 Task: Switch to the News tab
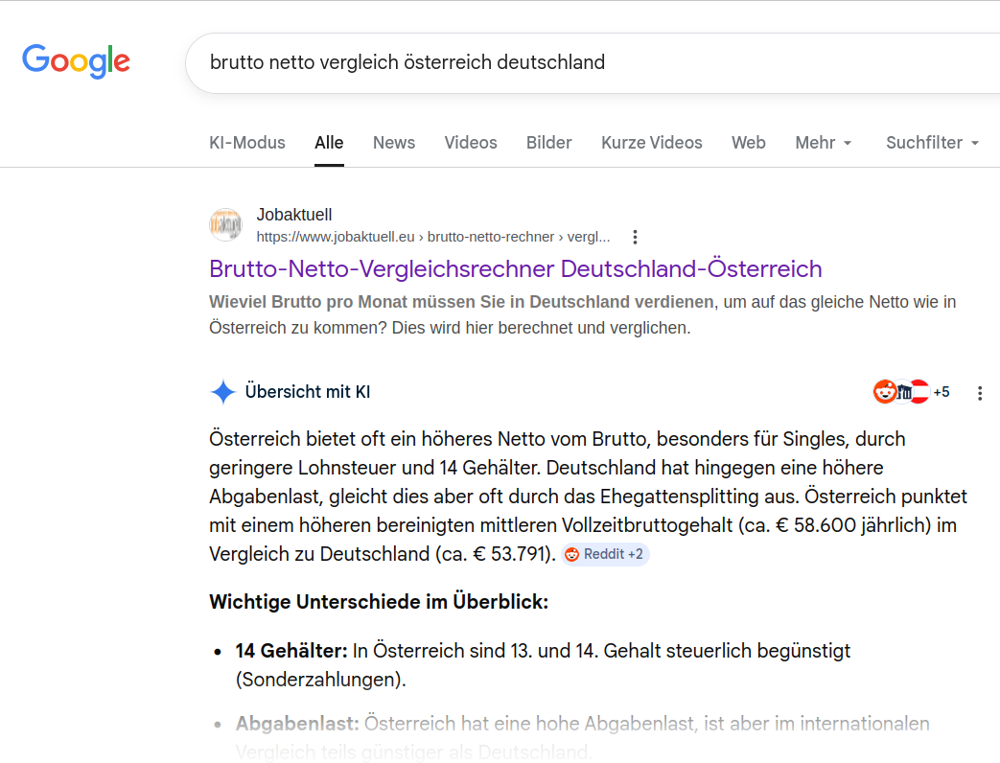click(x=394, y=143)
